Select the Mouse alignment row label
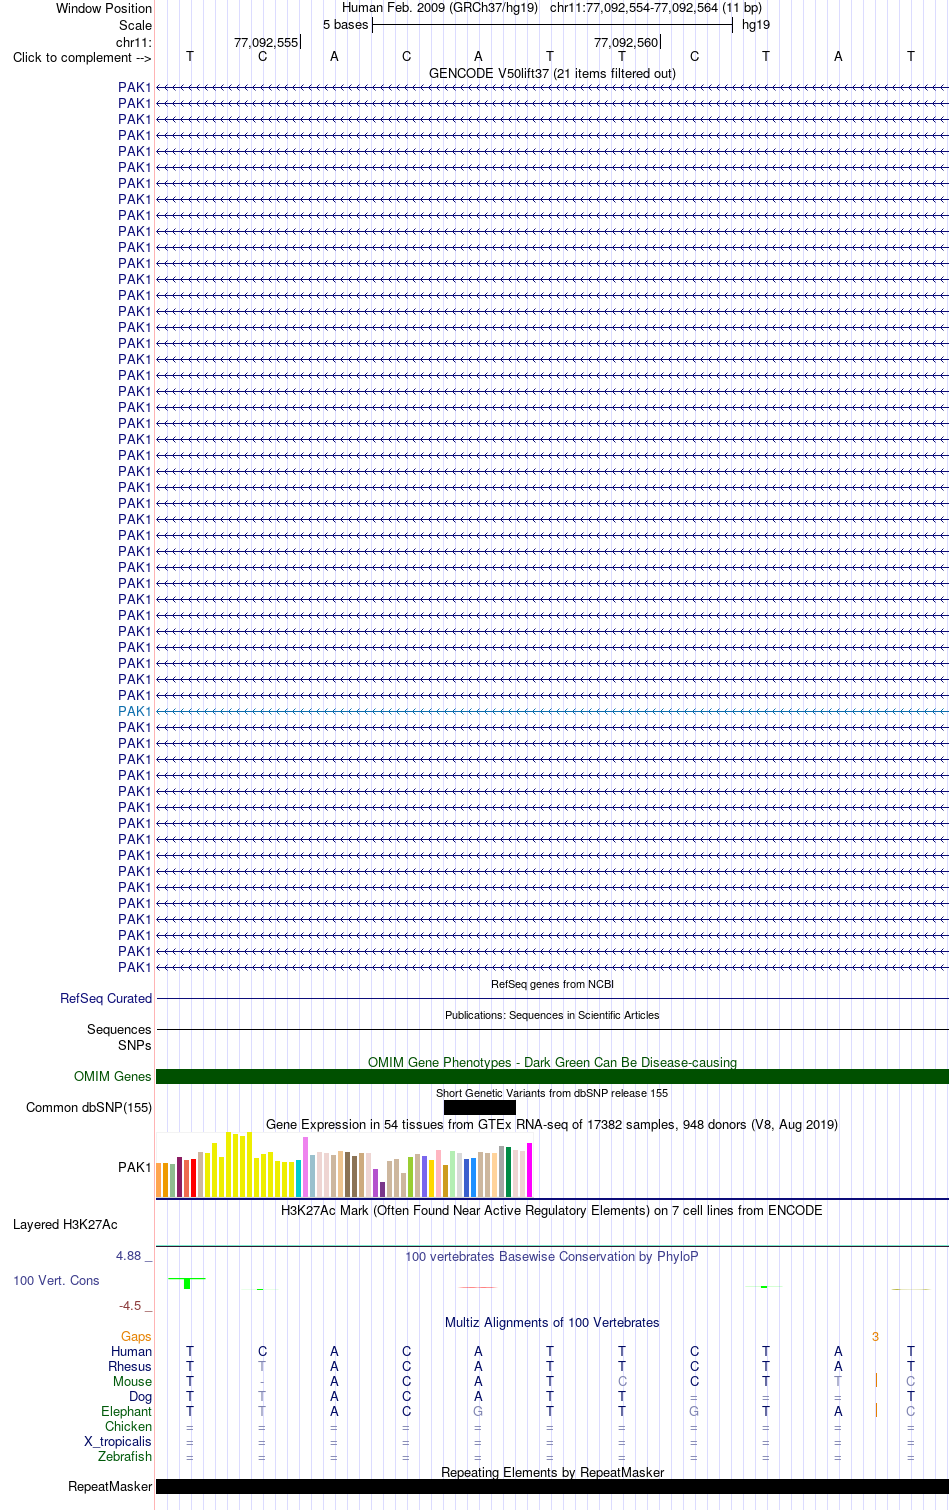This screenshot has width=950, height=1510. [x=132, y=1381]
